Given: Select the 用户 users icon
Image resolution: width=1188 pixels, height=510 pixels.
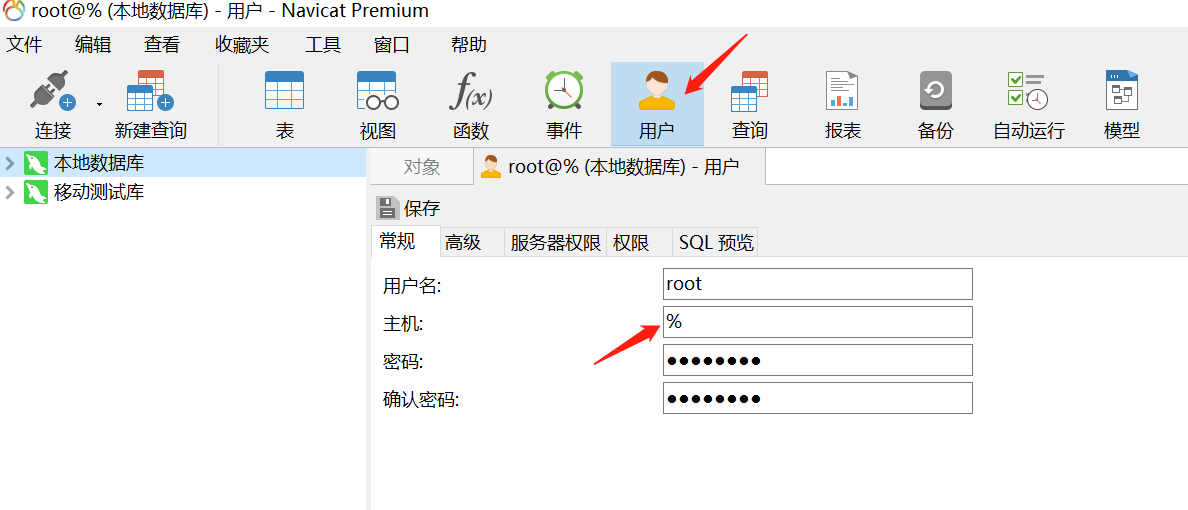Looking at the screenshot, I should (x=657, y=105).
